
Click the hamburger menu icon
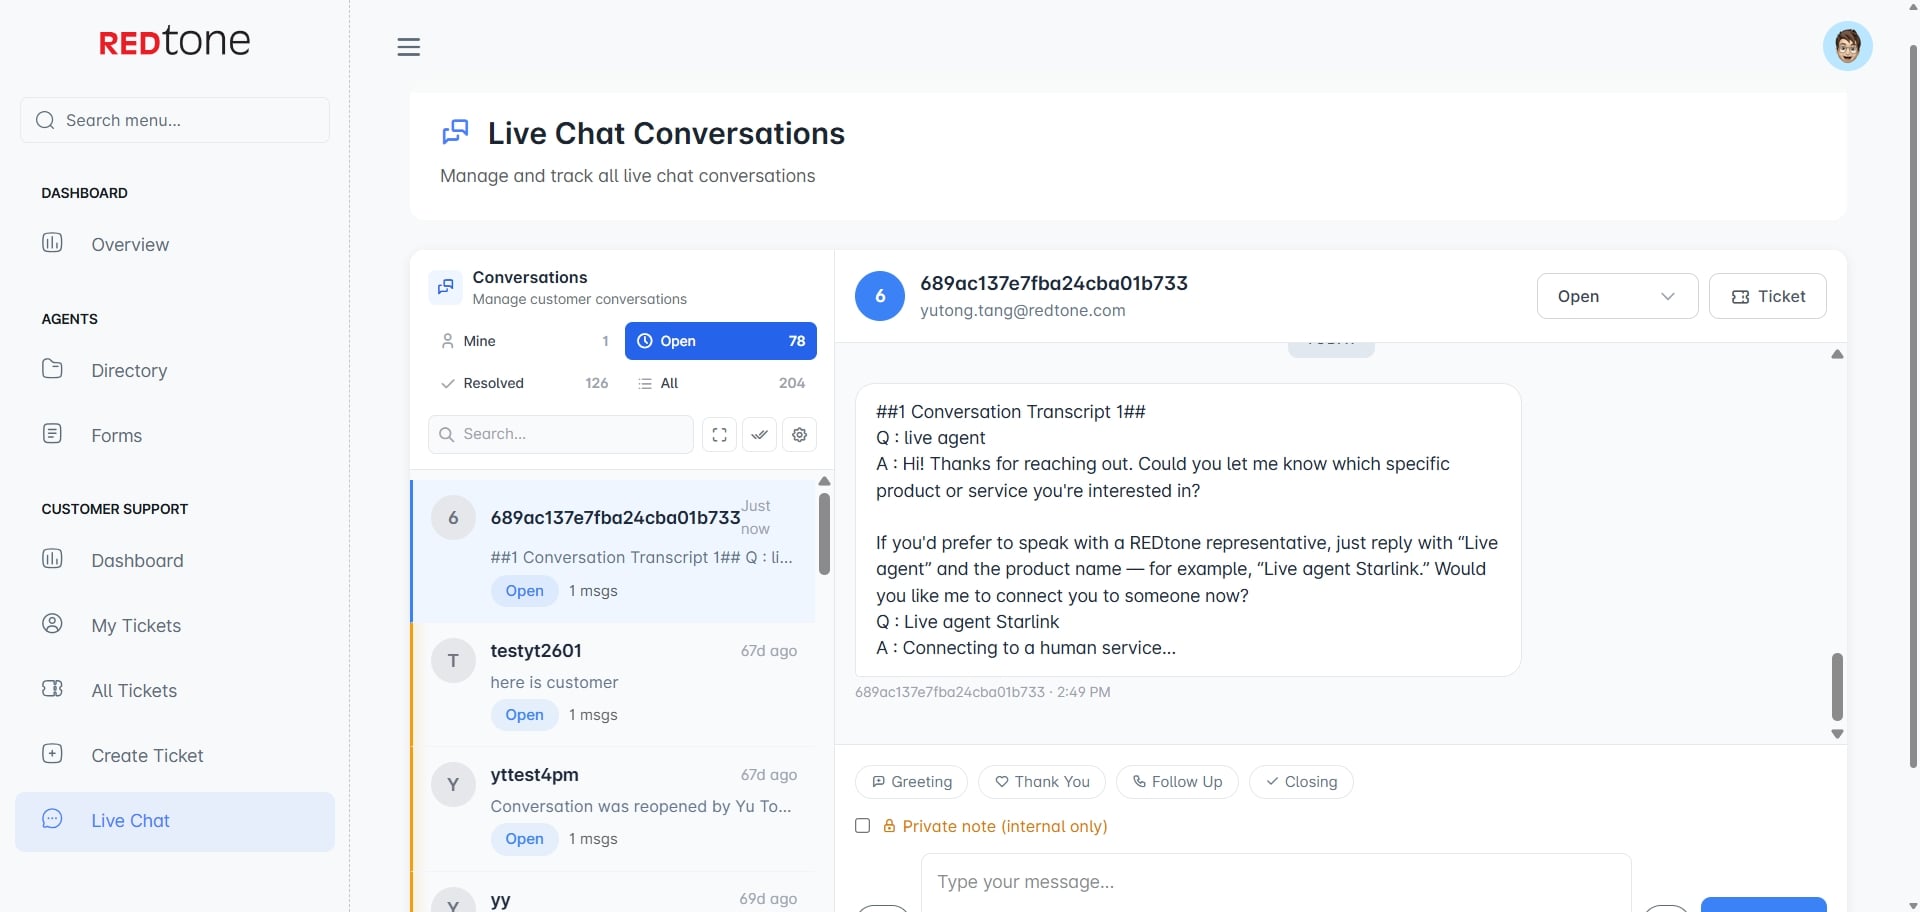tap(408, 47)
